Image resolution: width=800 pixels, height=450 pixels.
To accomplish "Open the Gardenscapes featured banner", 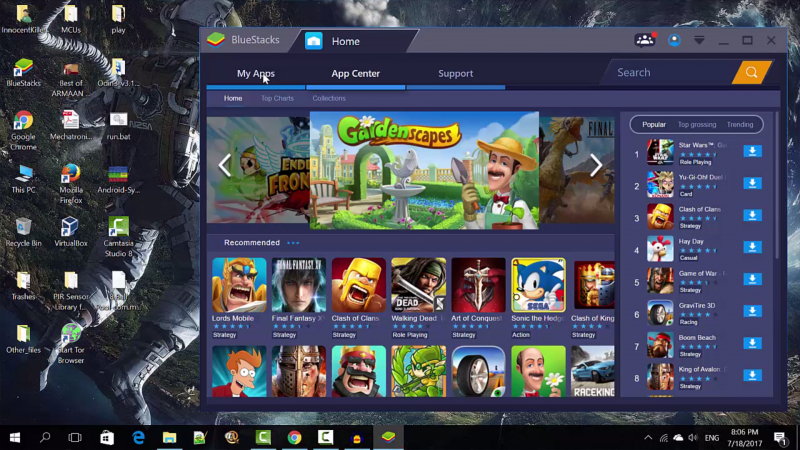I will [424, 170].
